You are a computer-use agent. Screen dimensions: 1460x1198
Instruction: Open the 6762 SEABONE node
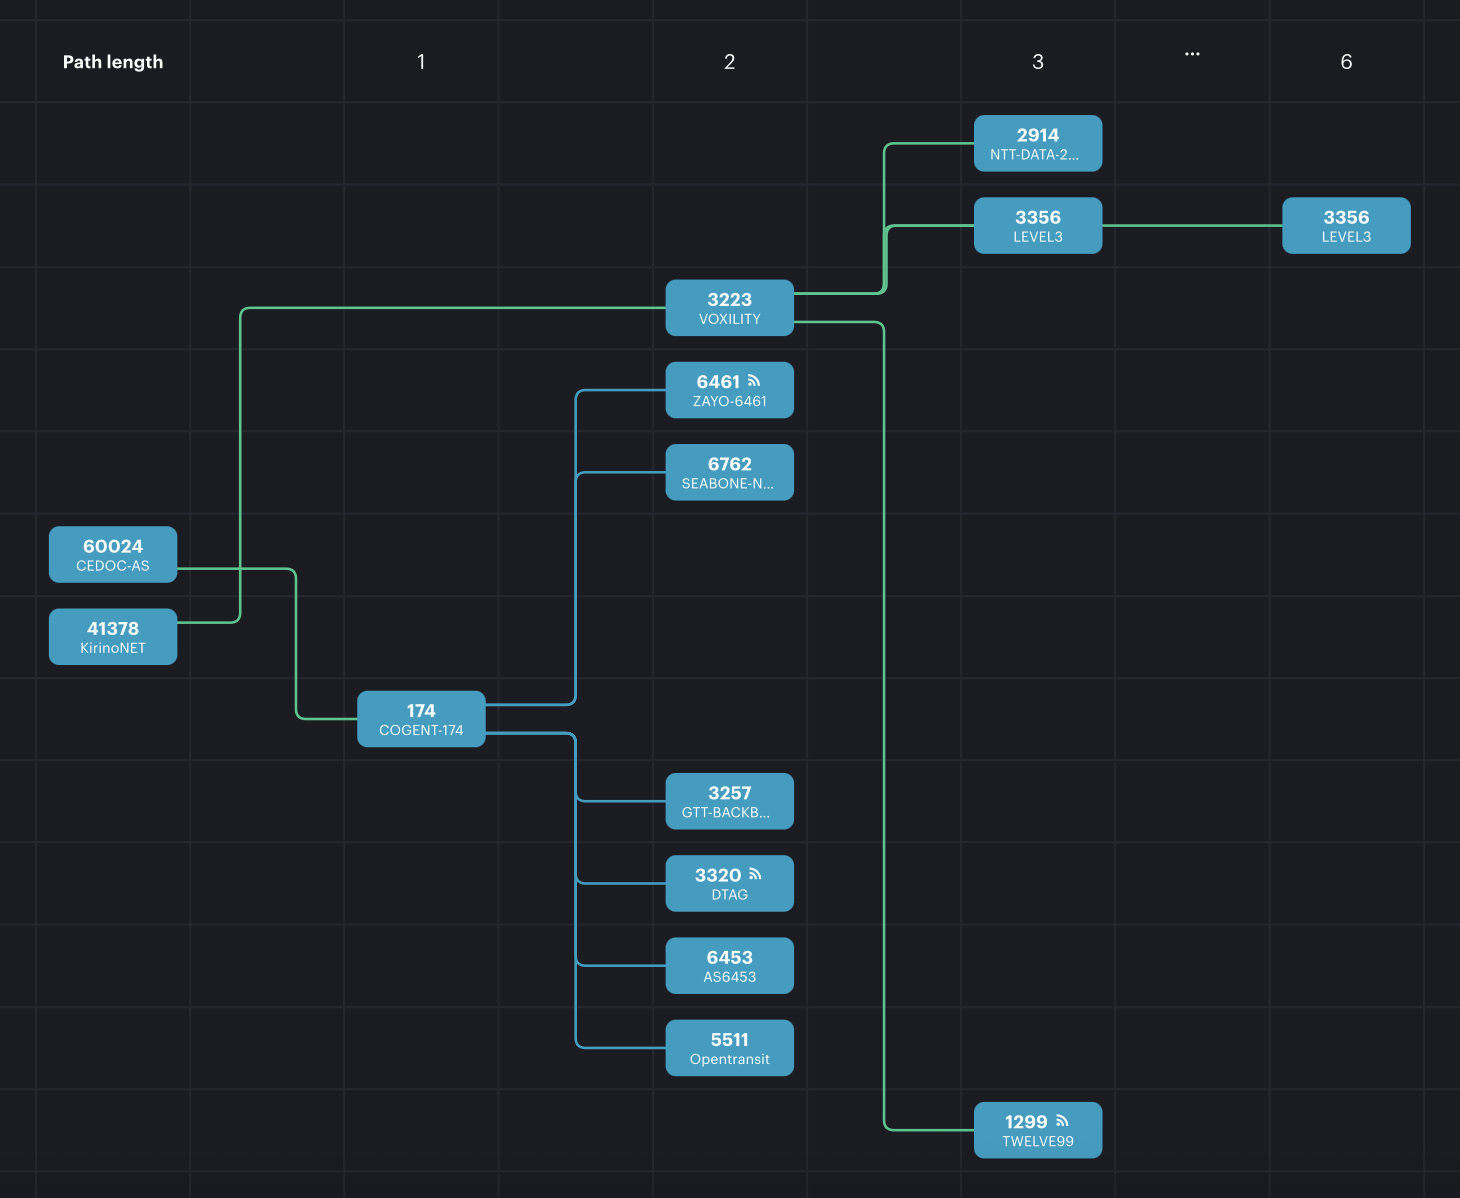coord(729,473)
